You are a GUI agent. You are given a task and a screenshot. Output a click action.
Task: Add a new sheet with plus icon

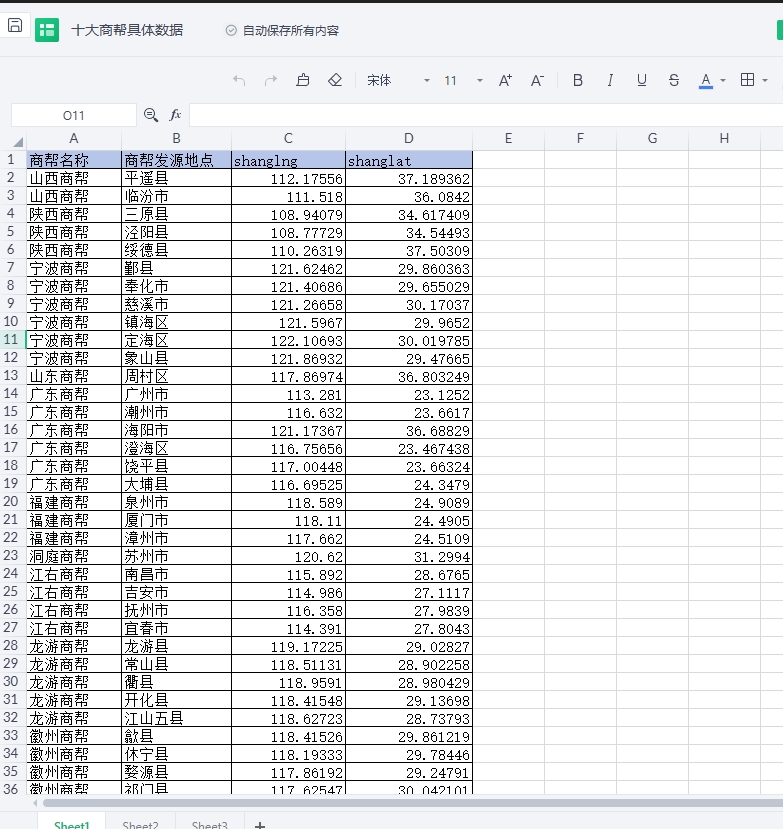coord(260,825)
